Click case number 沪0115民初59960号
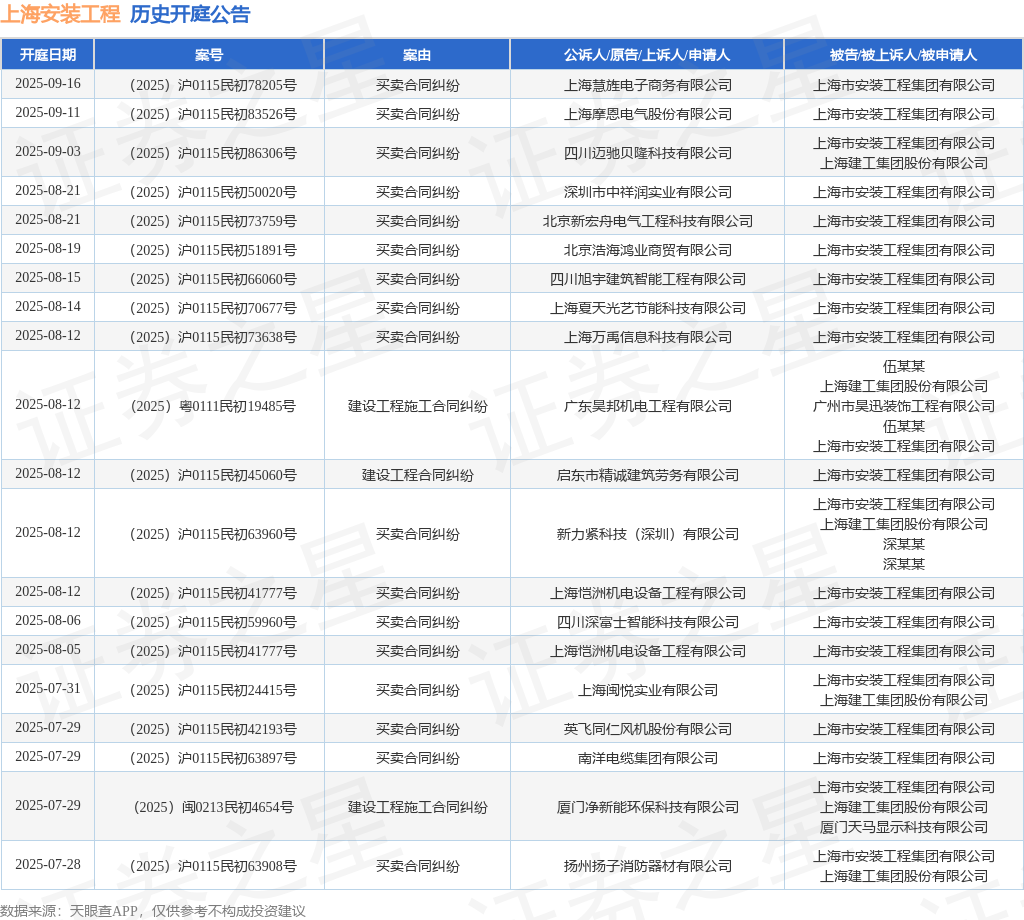 tap(213, 622)
